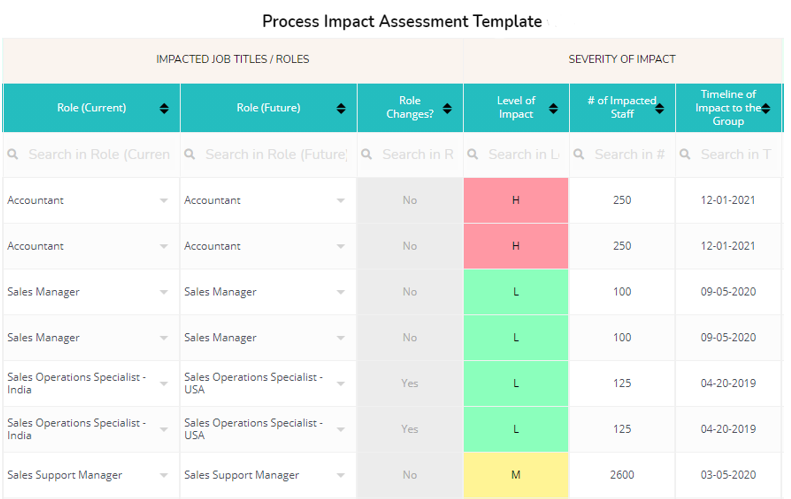This screenshot has width=791, height=499.
Task: Click the yellow M level of impact cell
Action: tap(516, 476)
